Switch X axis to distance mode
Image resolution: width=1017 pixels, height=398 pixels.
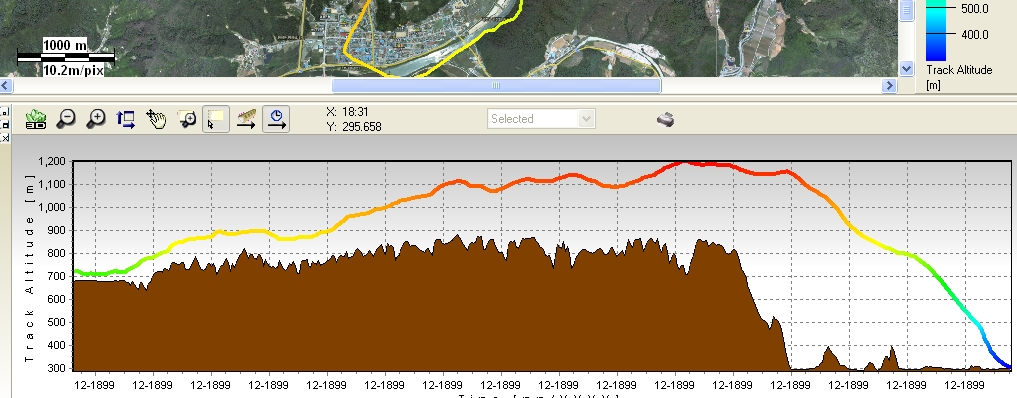pyautogui.click(x=246, y=119)
